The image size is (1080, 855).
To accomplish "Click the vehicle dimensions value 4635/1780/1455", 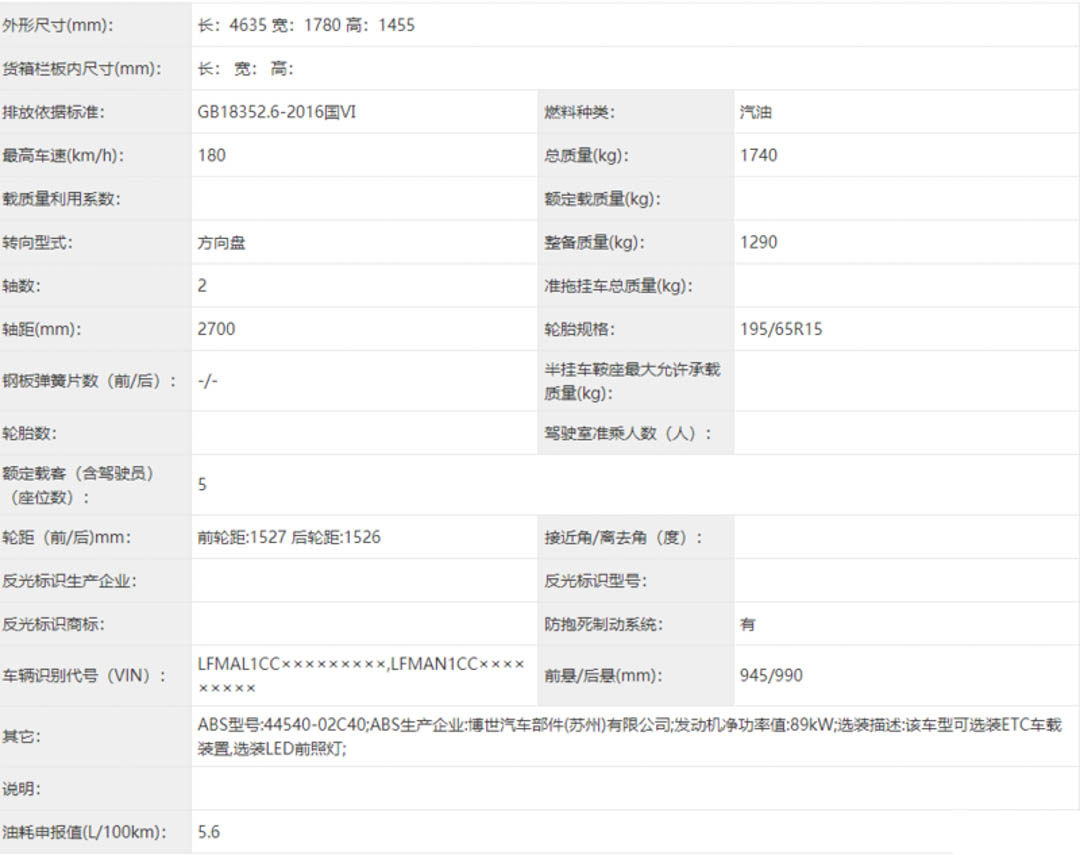I will pyautogui.click(x=306, y=25).
